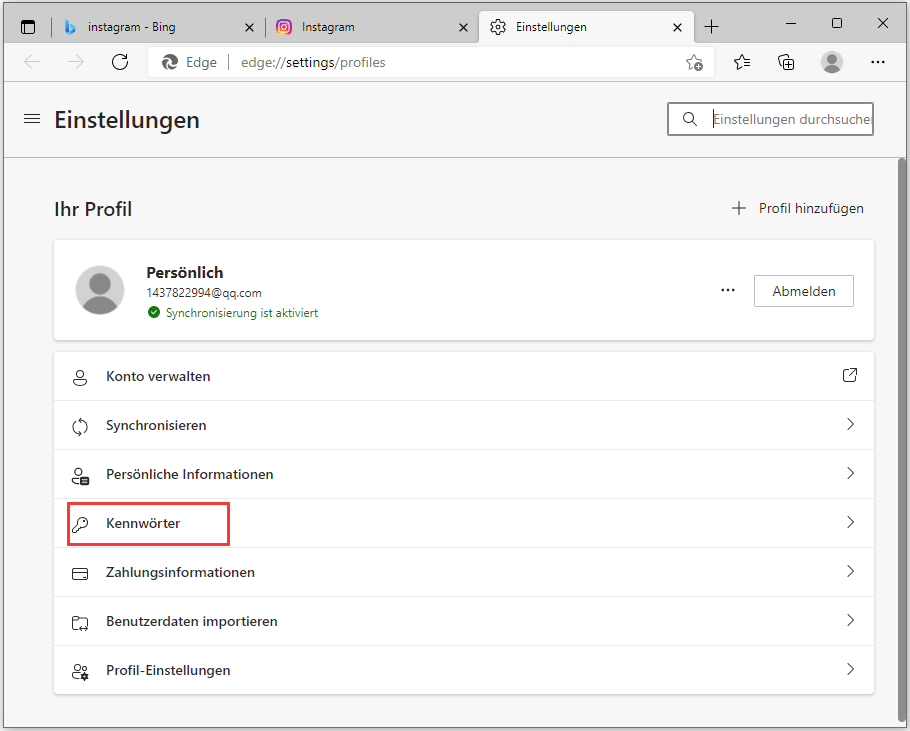The height and width of the screenshot is (731, 910).
Task: Click Profil hinzufügen
Action: (798, 208)
